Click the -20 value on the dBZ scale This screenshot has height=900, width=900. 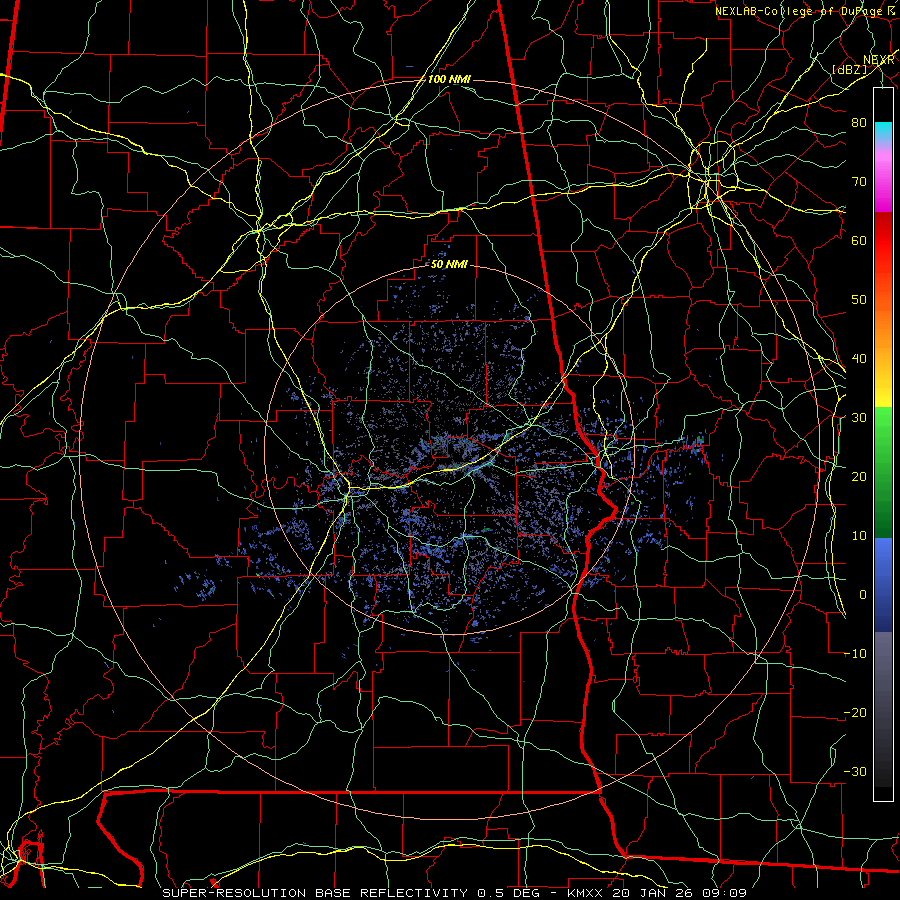855,712
